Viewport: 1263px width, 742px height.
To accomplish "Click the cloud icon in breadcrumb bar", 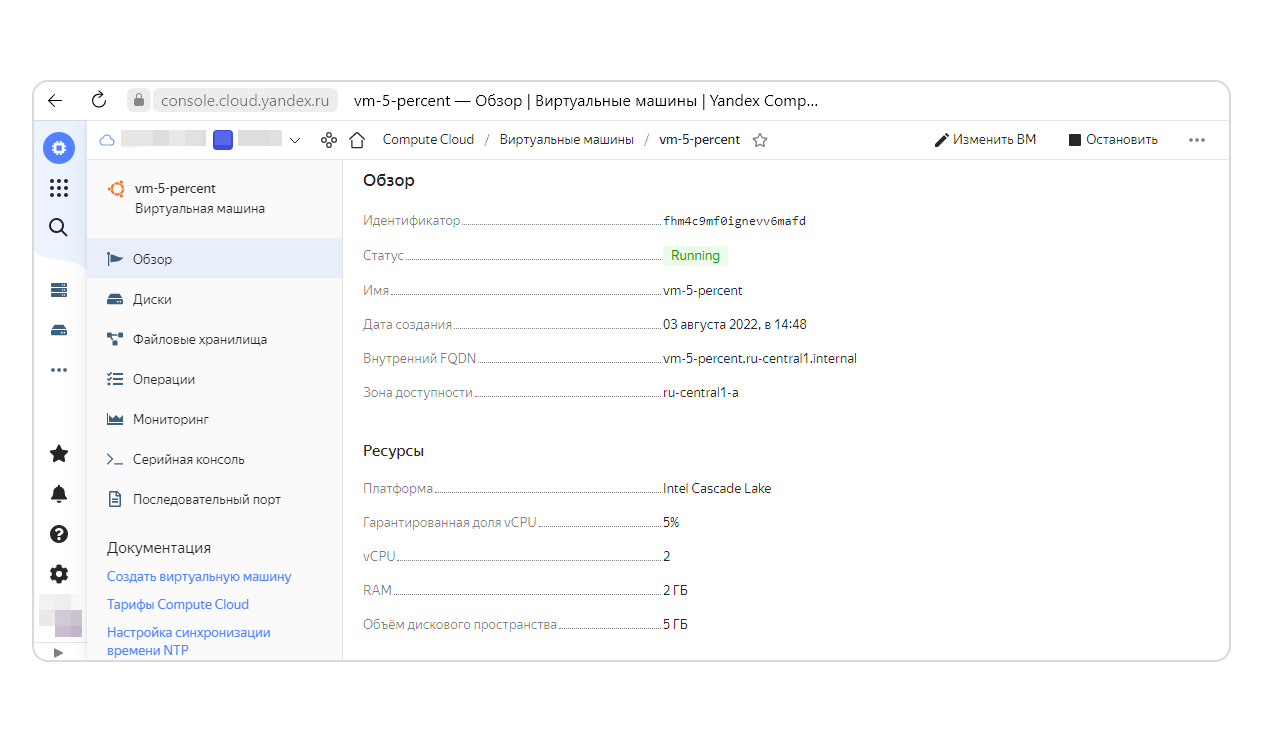I will point(107,140).
